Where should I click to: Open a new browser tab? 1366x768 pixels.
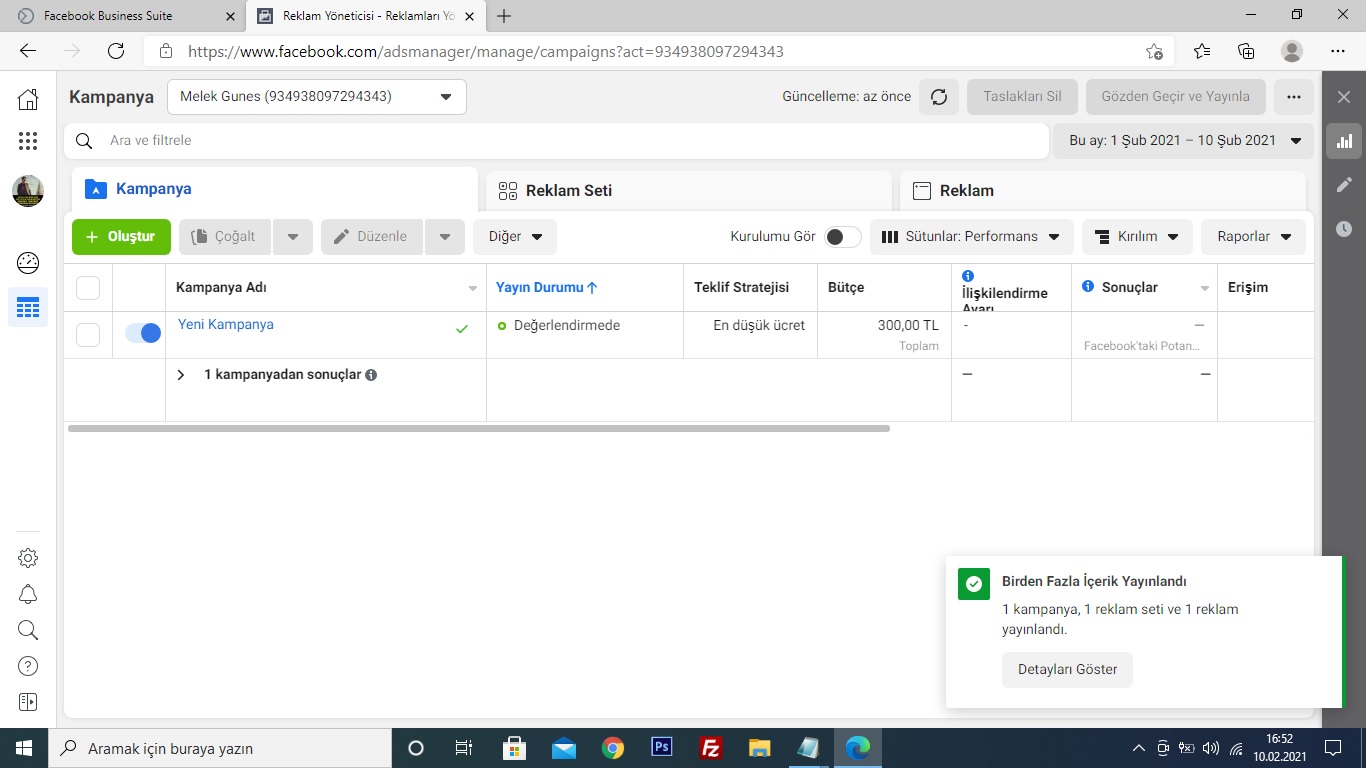(x=504, y=16)
